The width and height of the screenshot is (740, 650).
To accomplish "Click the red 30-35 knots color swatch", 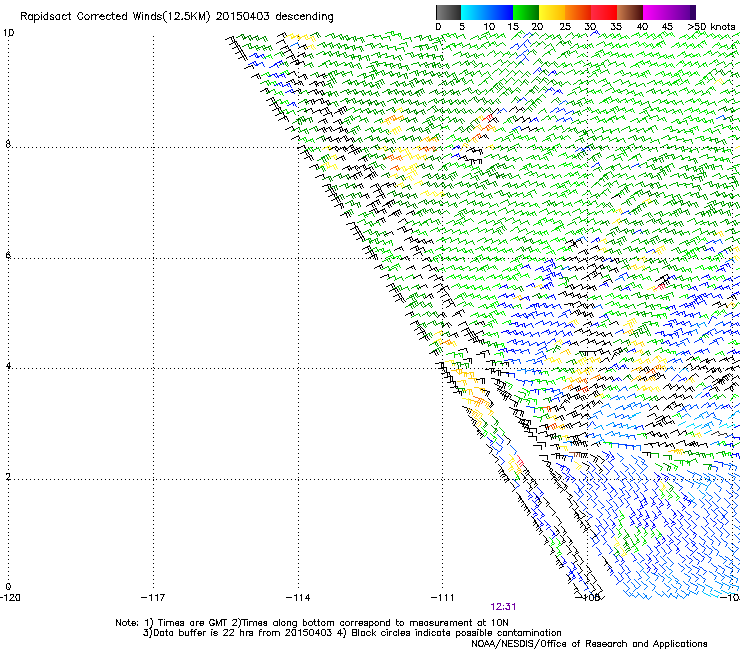I will [604, 12].
